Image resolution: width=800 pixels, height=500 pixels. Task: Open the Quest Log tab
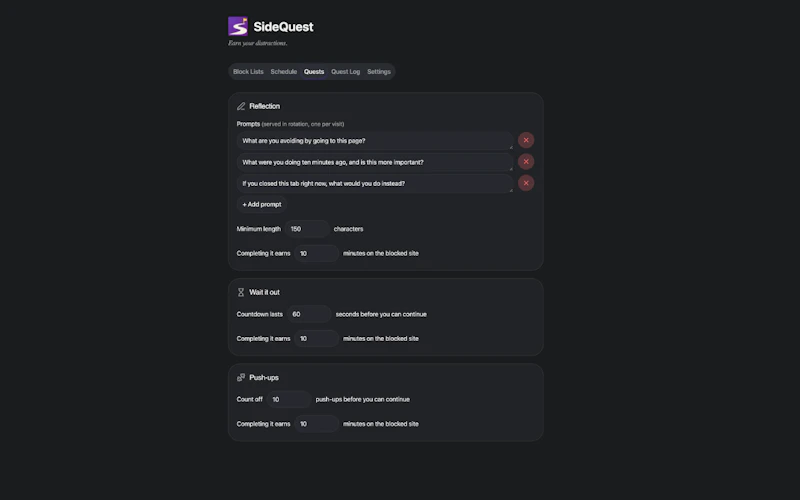tap(345, 71)
